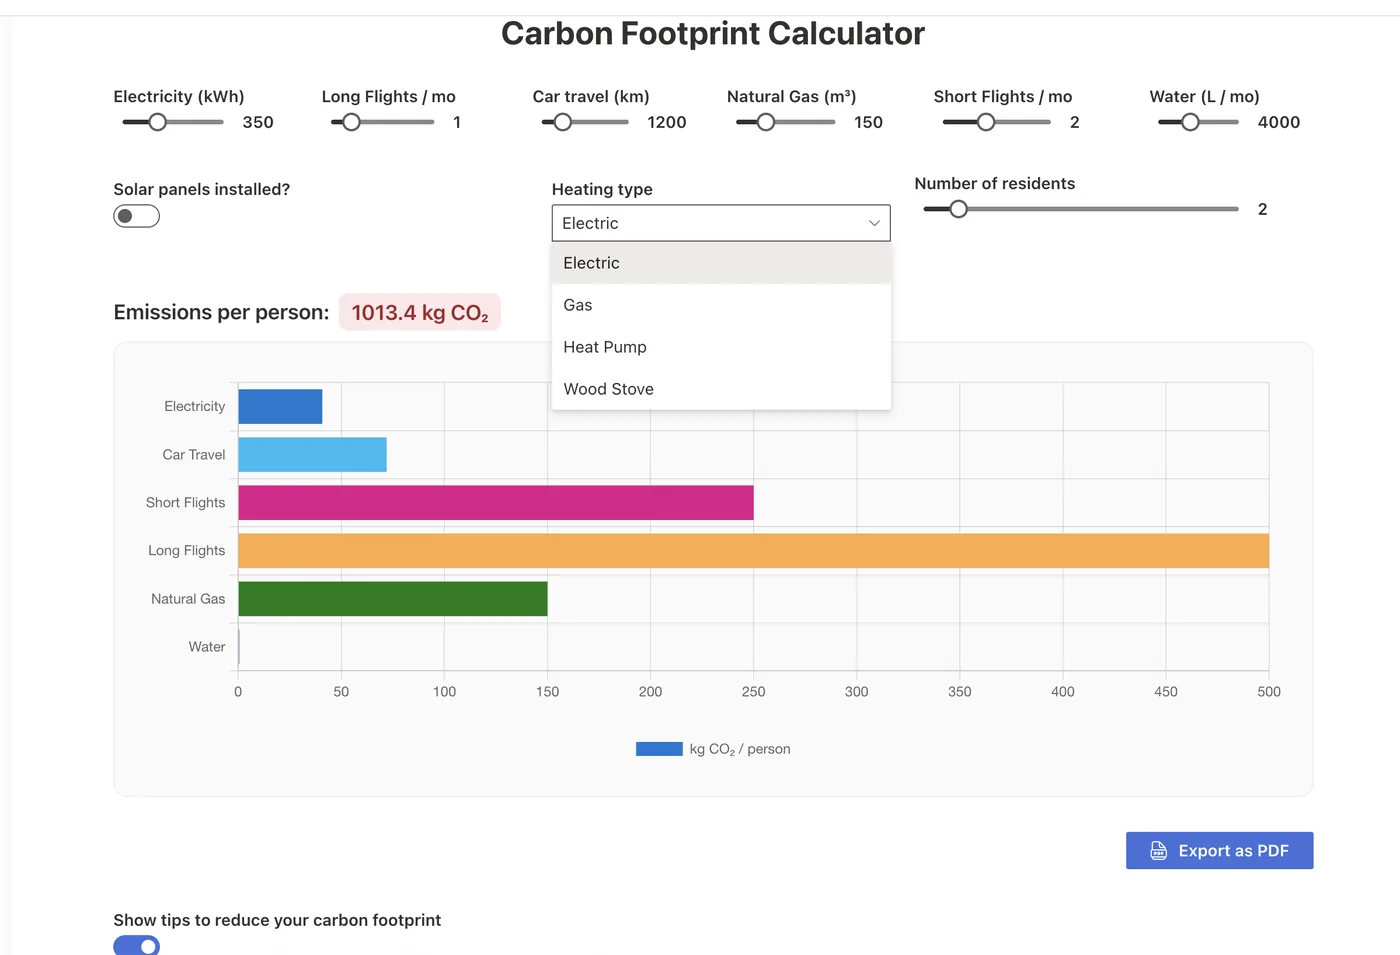Click the magenta Short Flights bar
This screenshot has height=955, width=1400.
[496, 503]
